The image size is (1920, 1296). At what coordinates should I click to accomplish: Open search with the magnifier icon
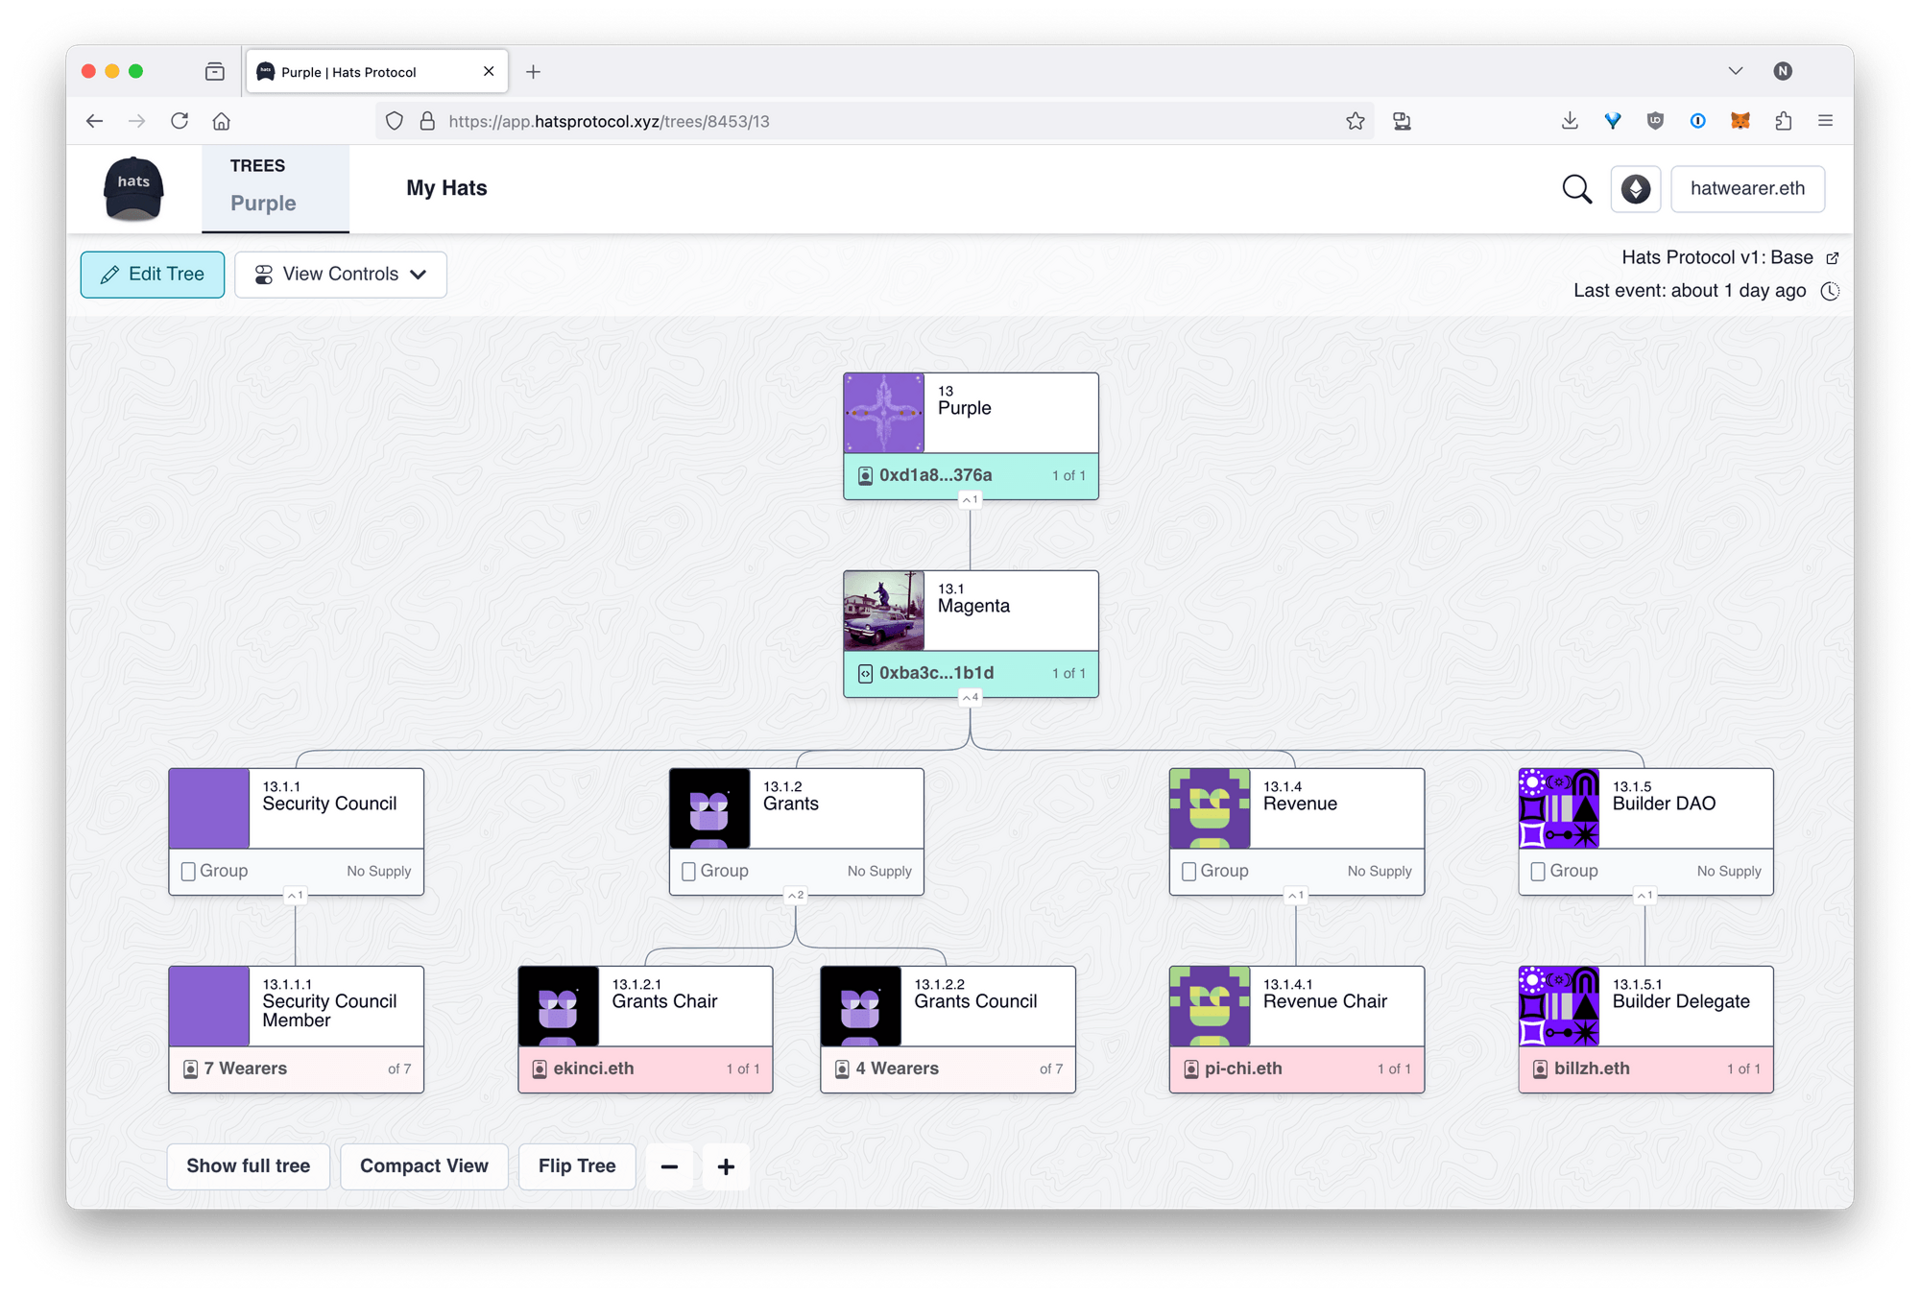(1576, 188)
